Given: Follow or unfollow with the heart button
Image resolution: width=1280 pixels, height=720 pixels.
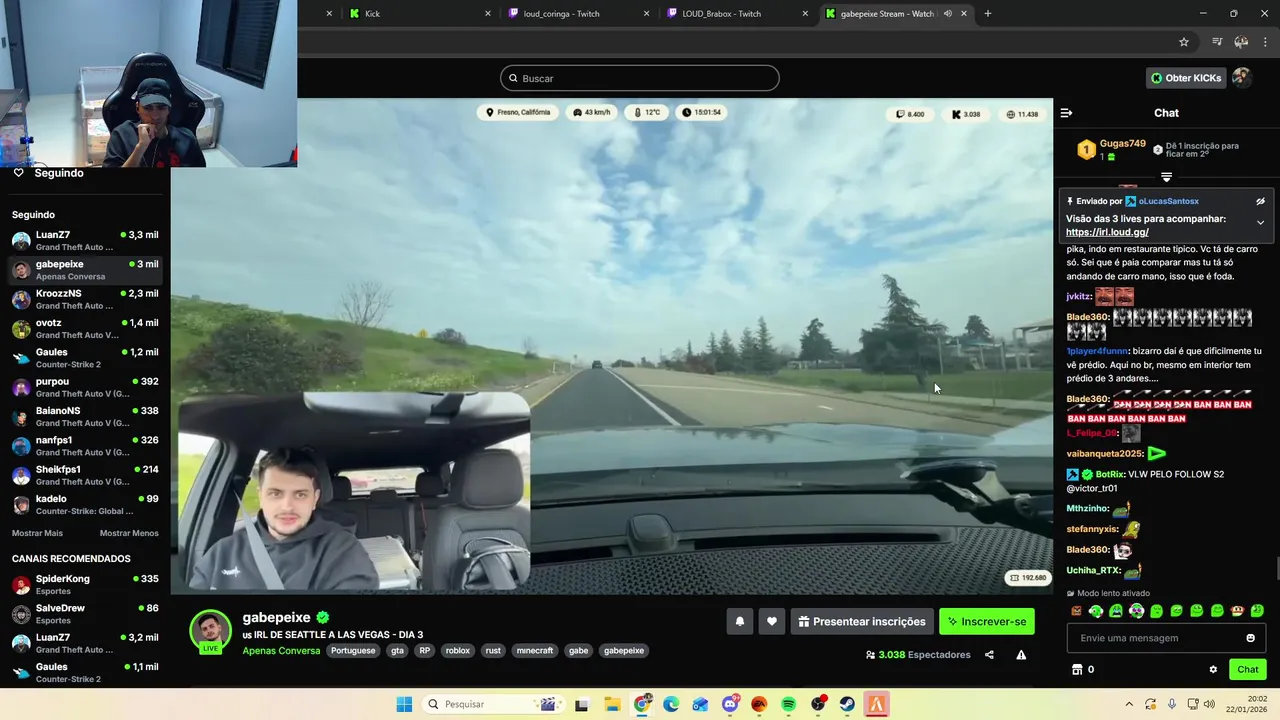Looking at the screenshot, I should (771, 621).
